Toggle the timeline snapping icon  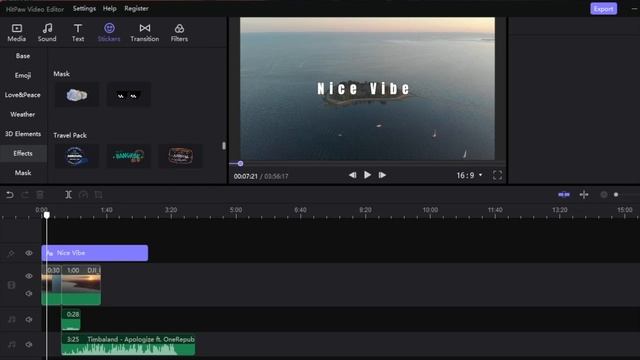click(564, 195)
